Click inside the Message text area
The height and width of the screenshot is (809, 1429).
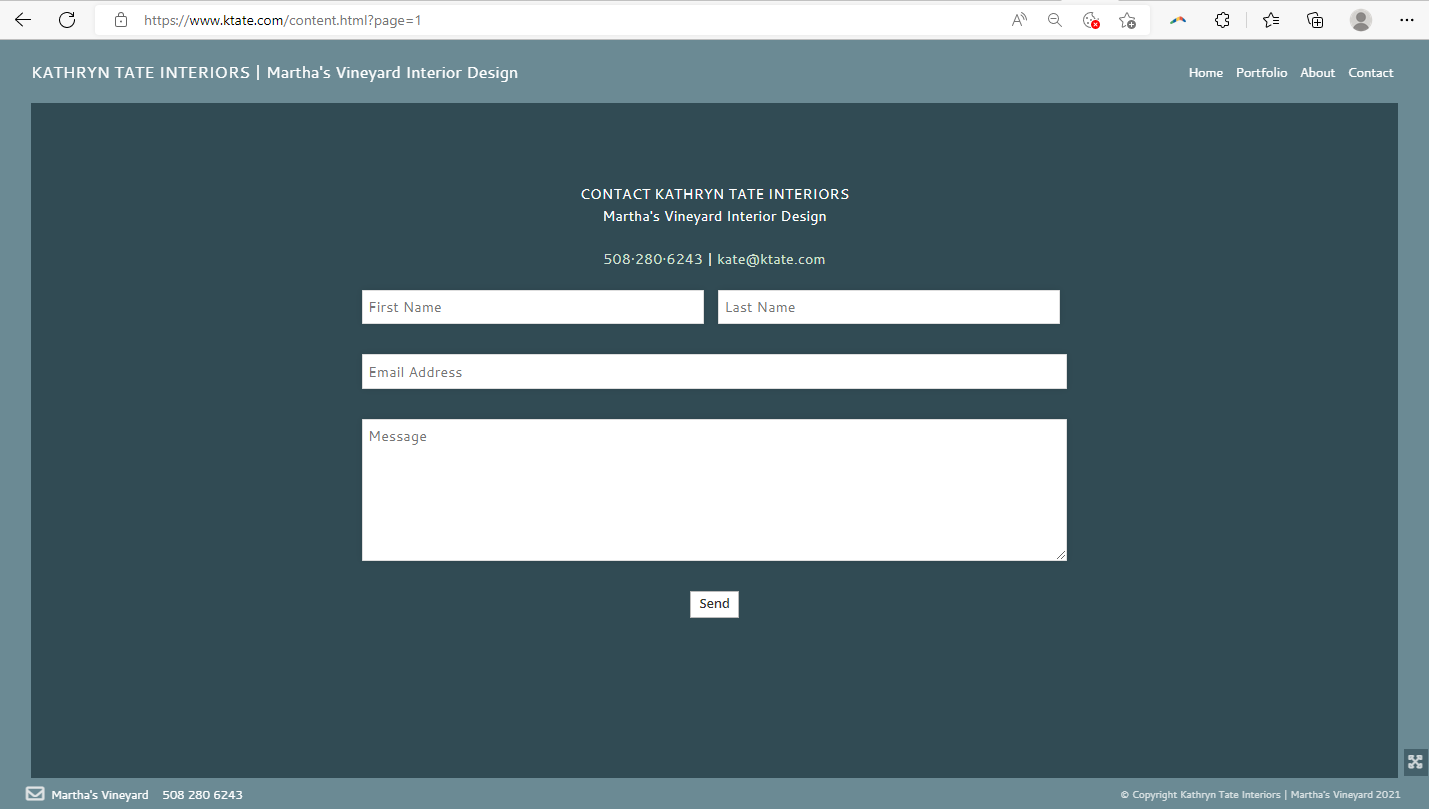coord(714,490)
